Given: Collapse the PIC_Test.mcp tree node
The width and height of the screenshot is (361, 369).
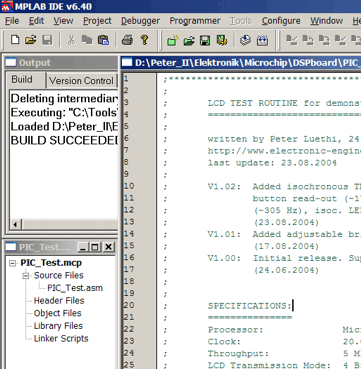Looking at the screenshot, I should click(13, 263).
